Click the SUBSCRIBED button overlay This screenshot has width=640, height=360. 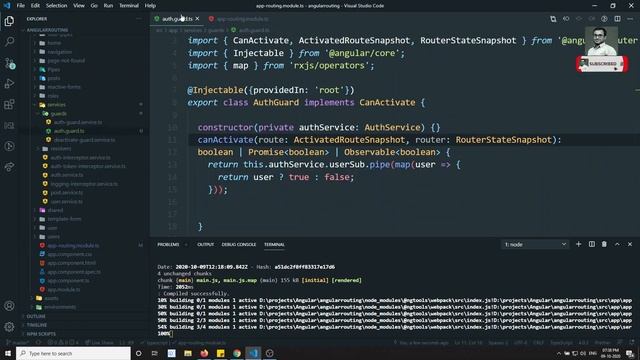coord(602,64)
